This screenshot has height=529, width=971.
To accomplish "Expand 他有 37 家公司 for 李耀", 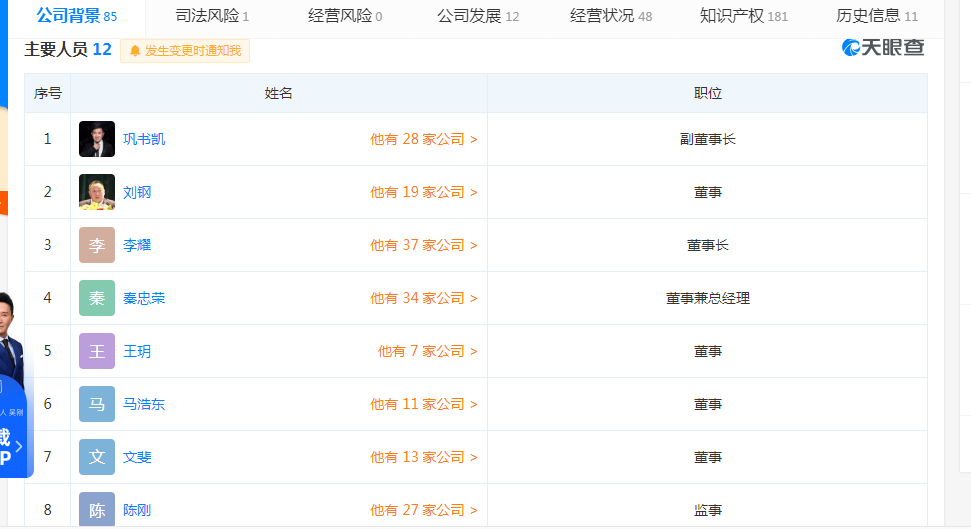I will pos(424,245).
